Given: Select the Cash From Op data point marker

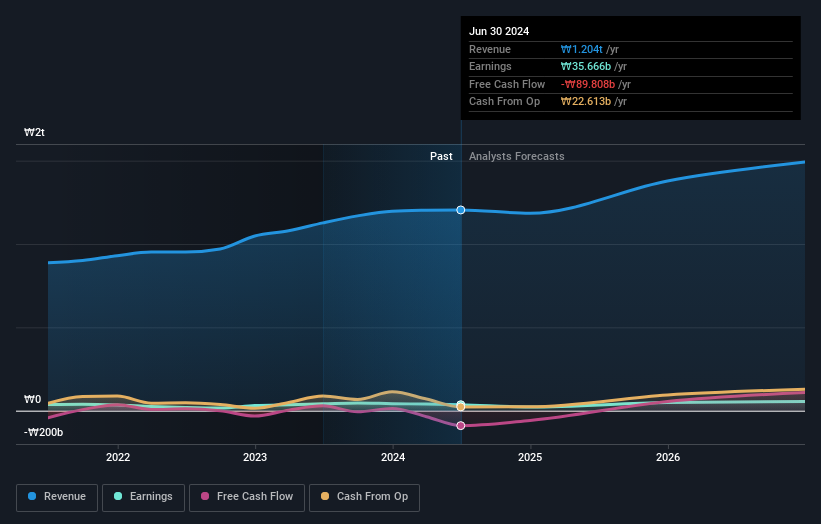Looking at the screenshot, I should [461, 407].
